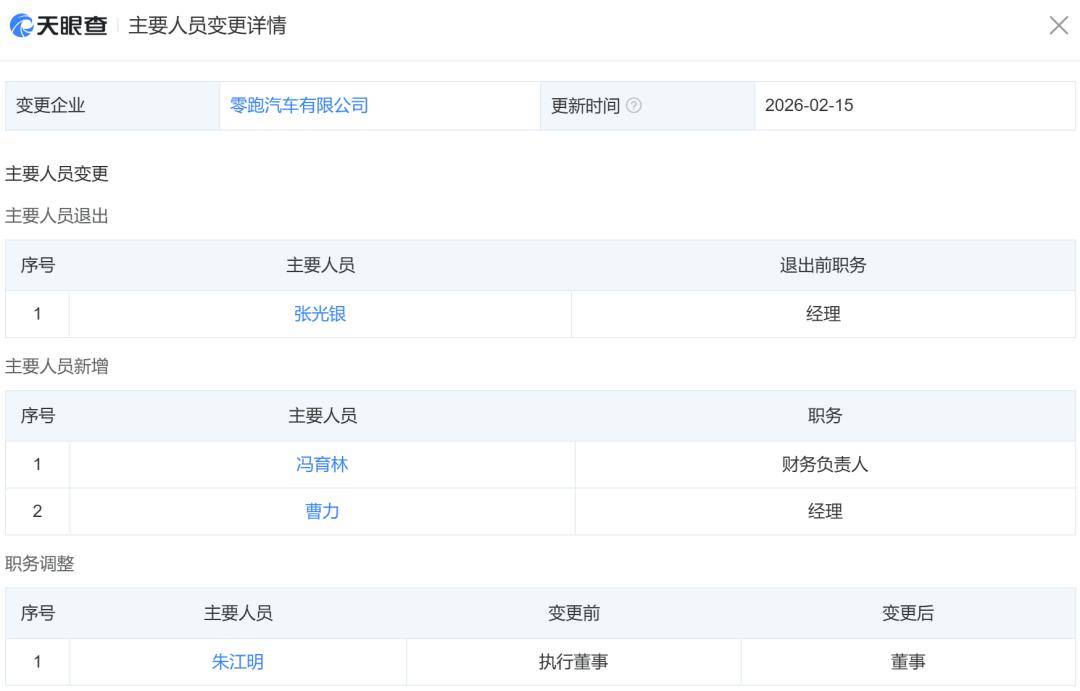Close the 主要人员变更详情 dialog
Viewport: 1080px width, 691px height.
point(1058,27)
